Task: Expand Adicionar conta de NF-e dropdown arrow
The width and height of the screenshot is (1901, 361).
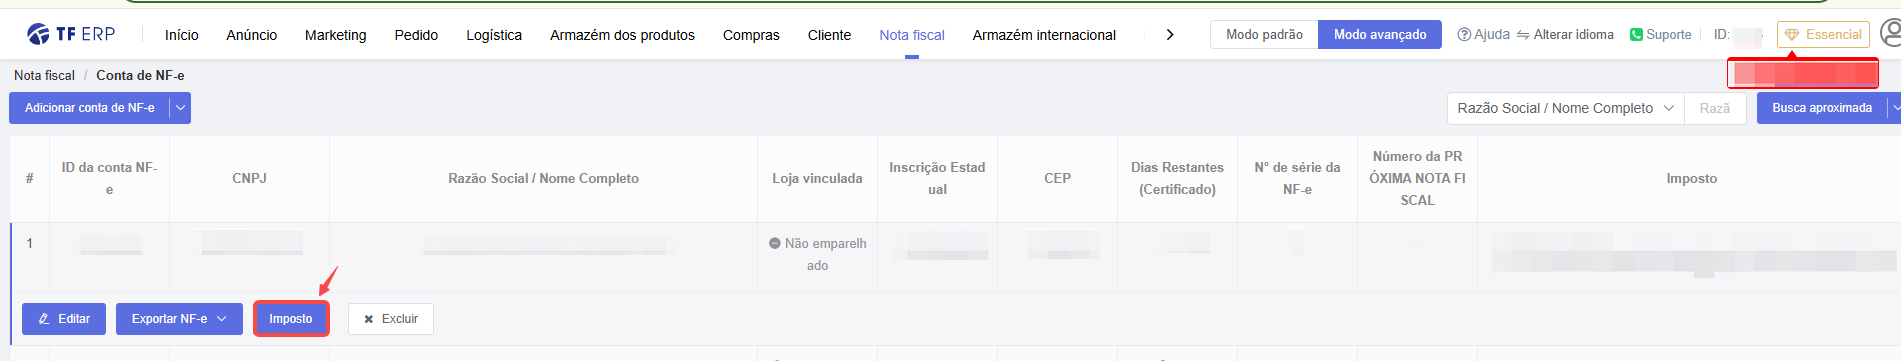Action: (180, 108)
